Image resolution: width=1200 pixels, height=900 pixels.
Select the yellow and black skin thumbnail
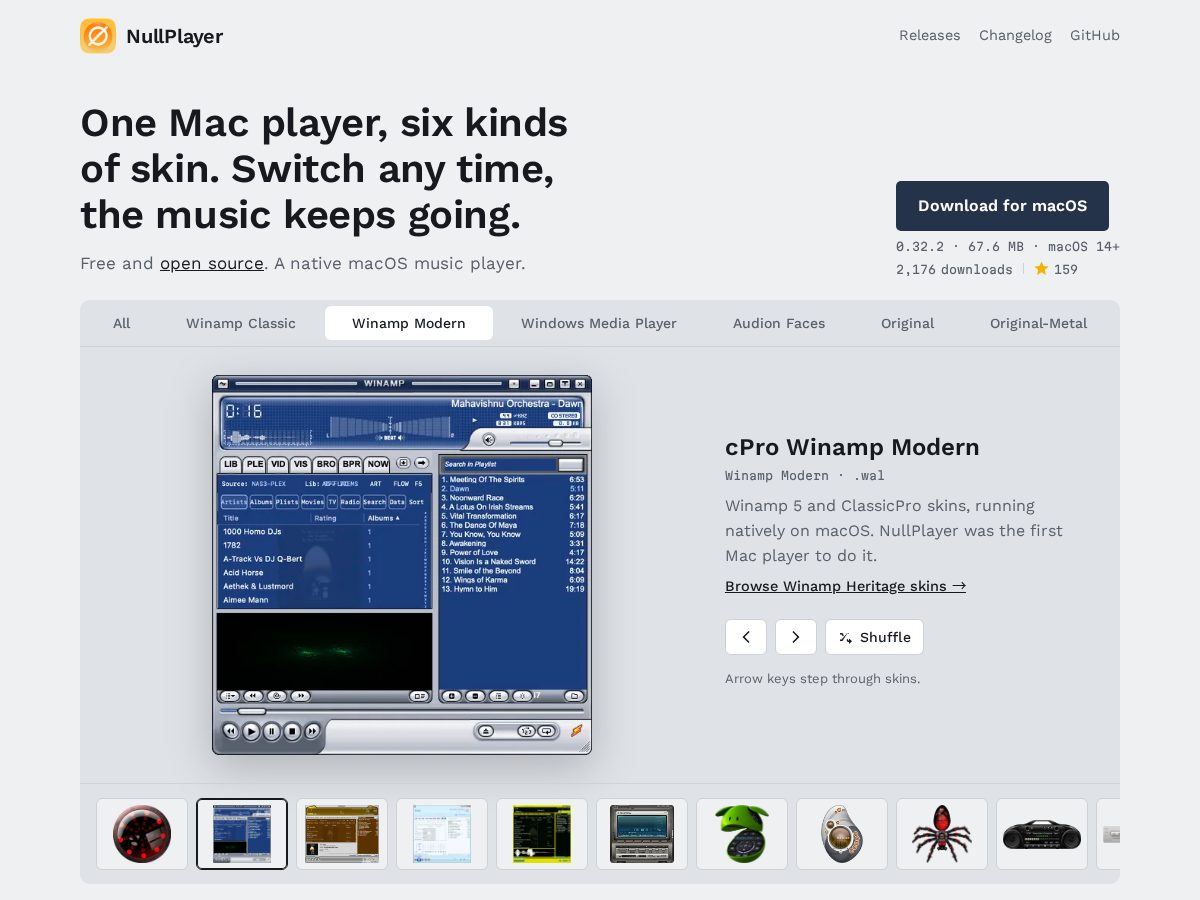[542, 834]
